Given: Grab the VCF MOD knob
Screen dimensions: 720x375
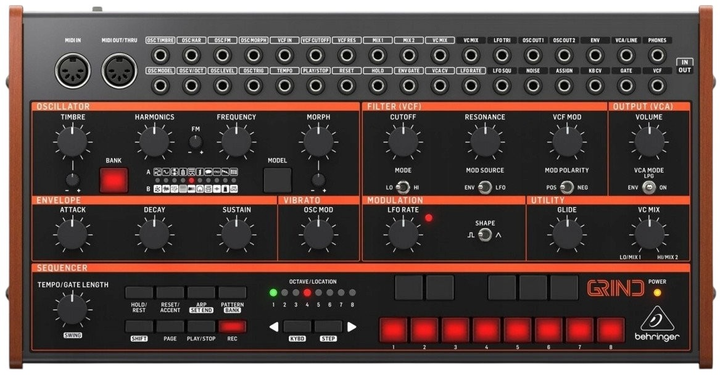Looking at the screenshot, I should tap(567, 141).
